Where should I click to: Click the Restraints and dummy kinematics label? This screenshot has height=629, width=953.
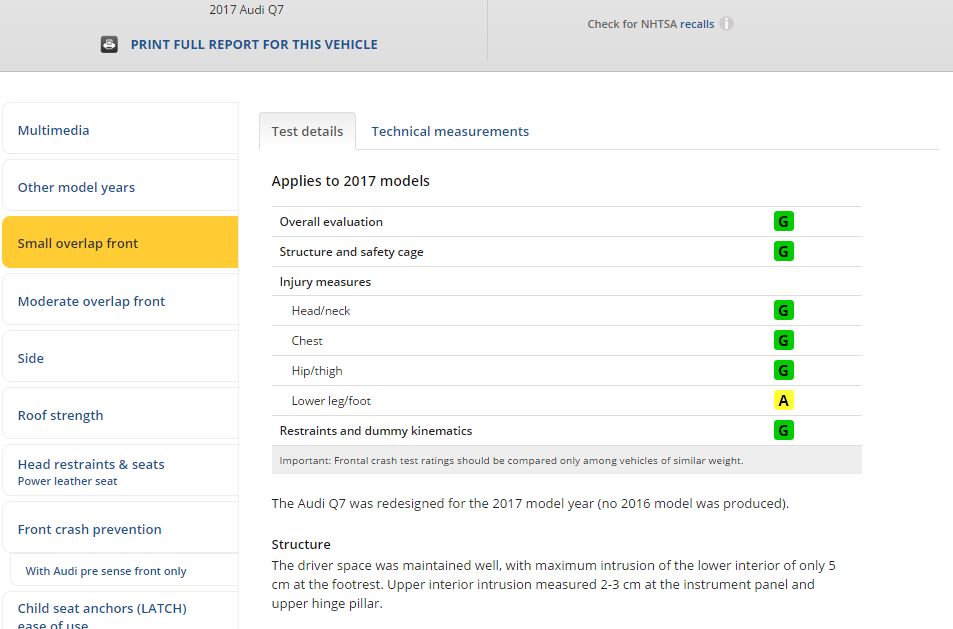[x=376, y=431]
